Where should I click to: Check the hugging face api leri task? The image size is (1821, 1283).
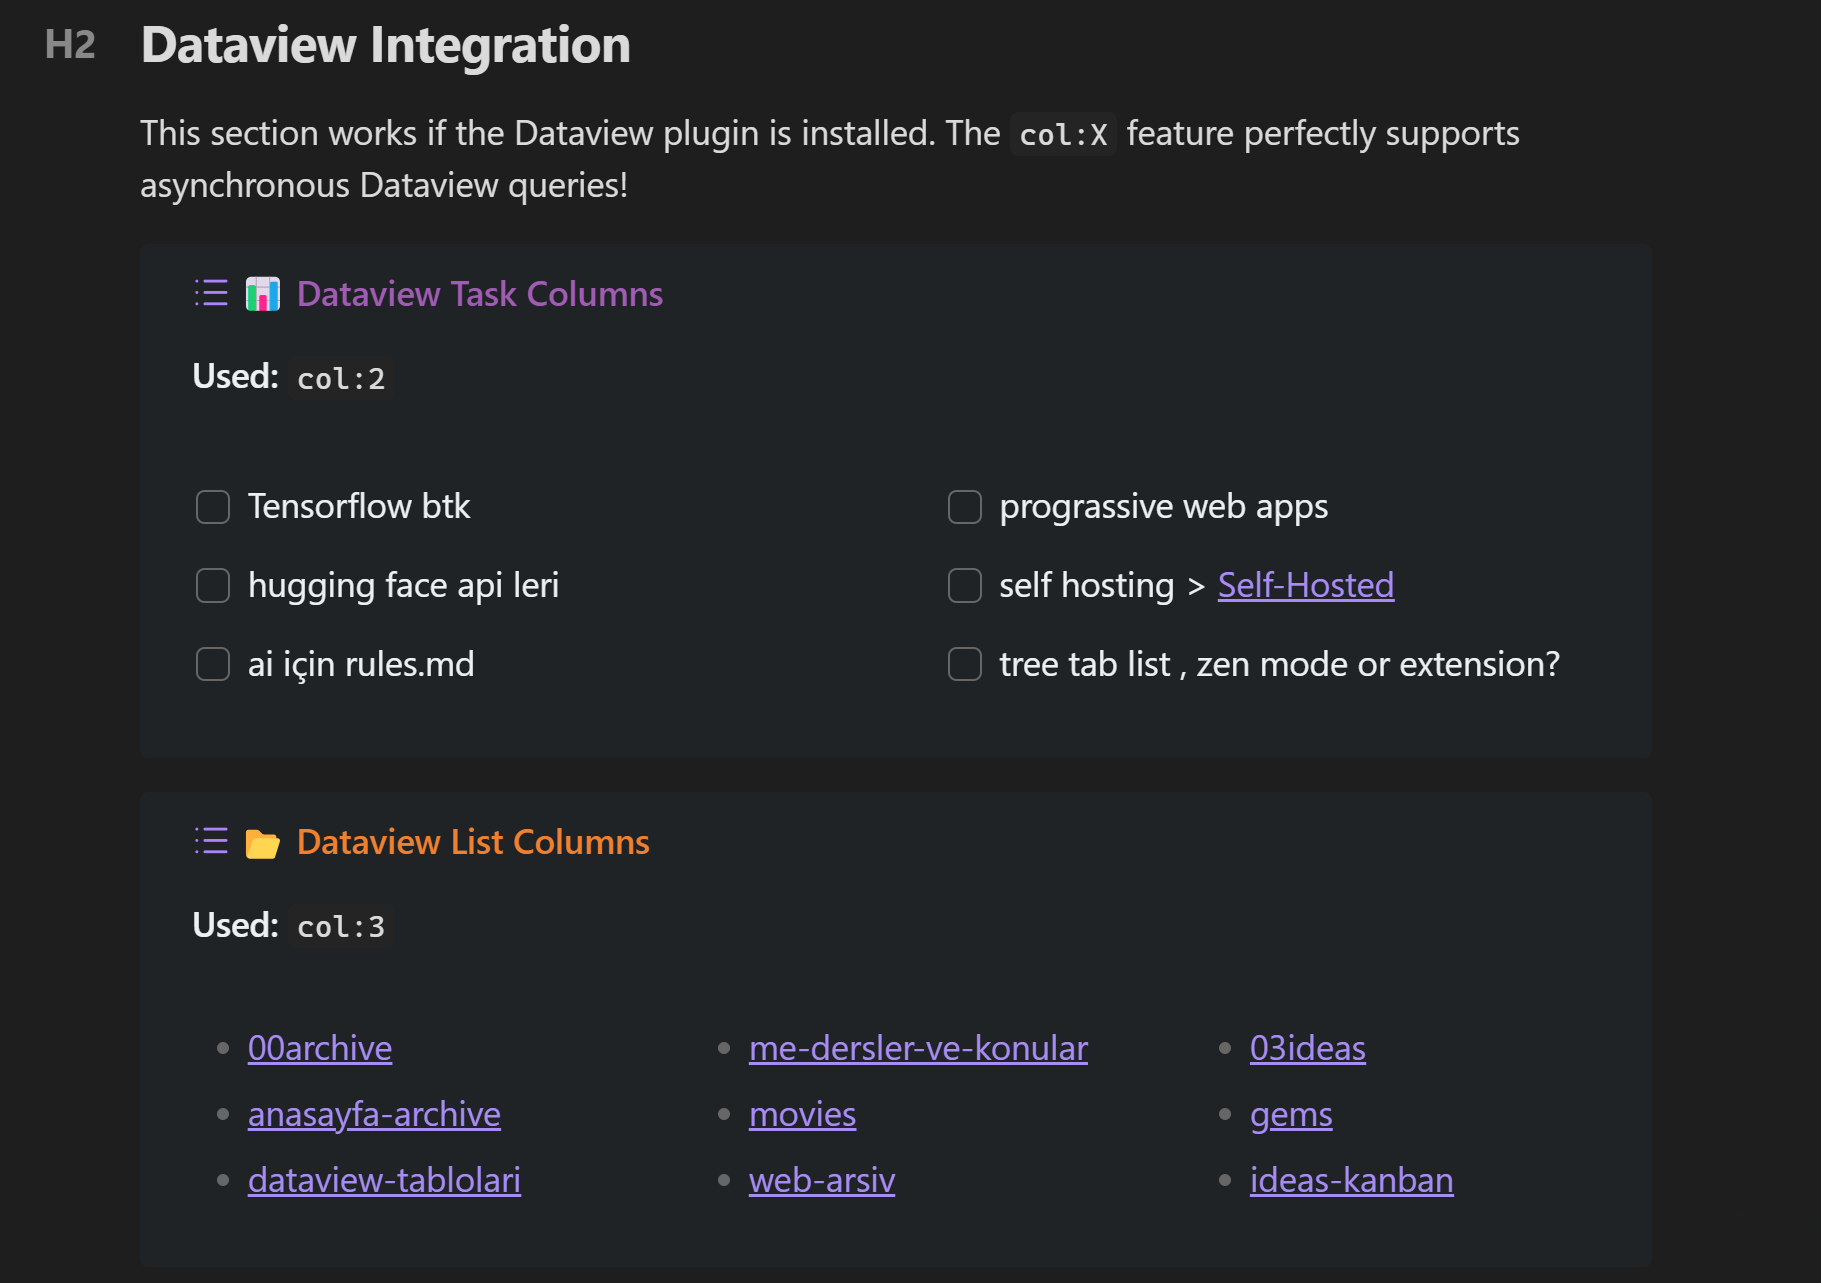click(x=213, y=586)
